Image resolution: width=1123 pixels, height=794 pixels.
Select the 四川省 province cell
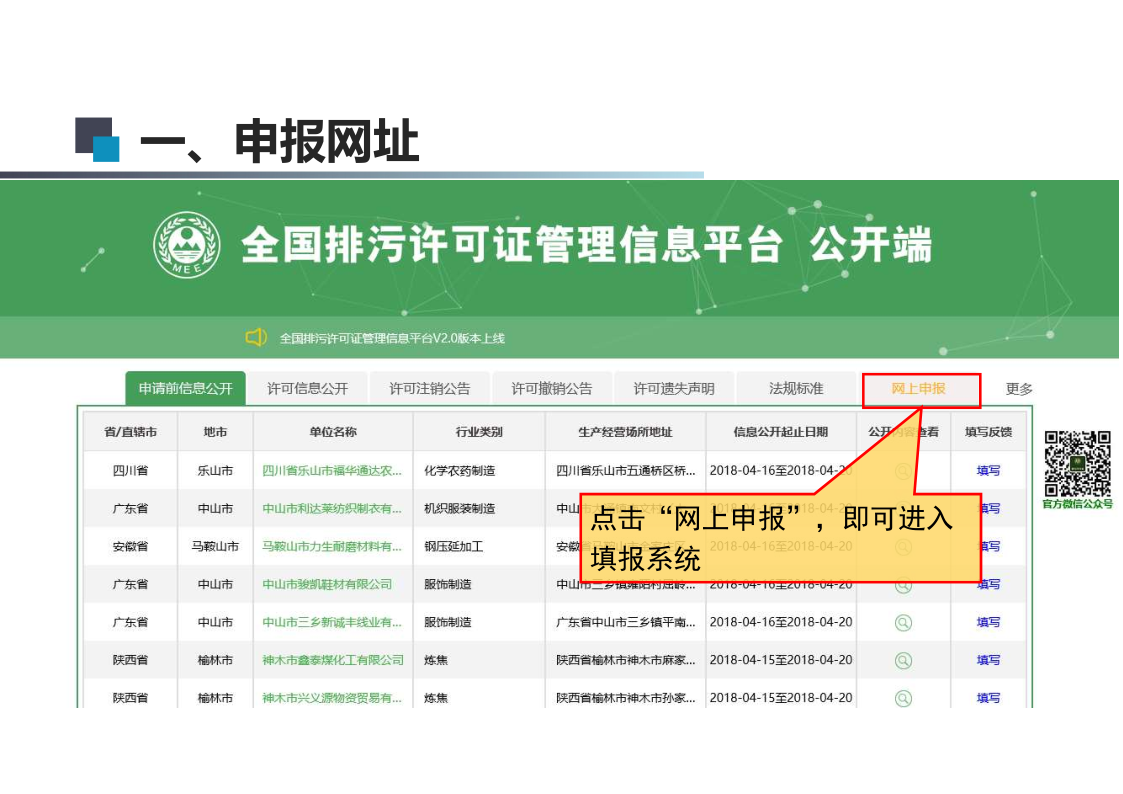(x=130, y=471)
